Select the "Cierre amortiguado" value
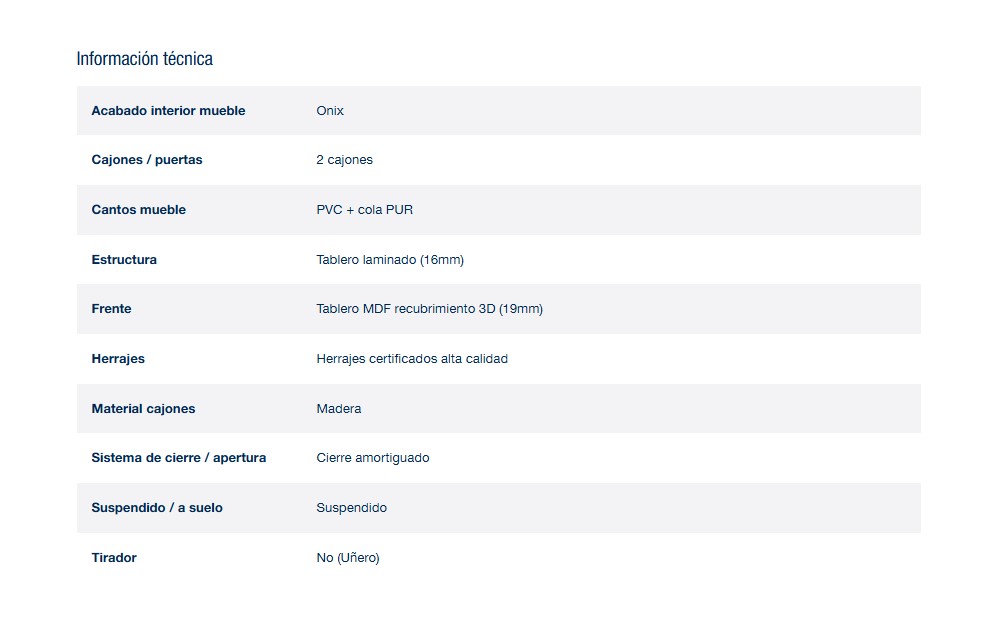The image size is (995, 631). 373,458
